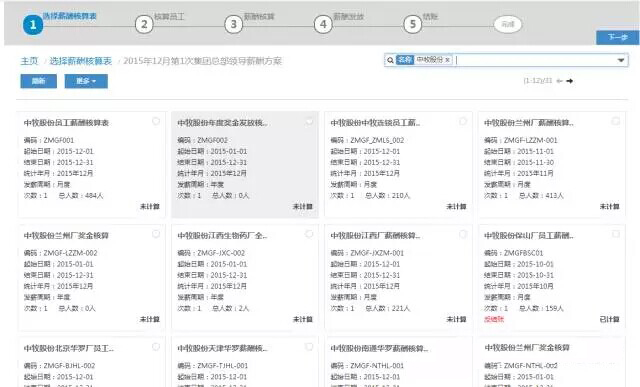640x387 pixels.
Task: Select the ZMGF-BJHL-002 card radio circle
Action: [156, 347]
